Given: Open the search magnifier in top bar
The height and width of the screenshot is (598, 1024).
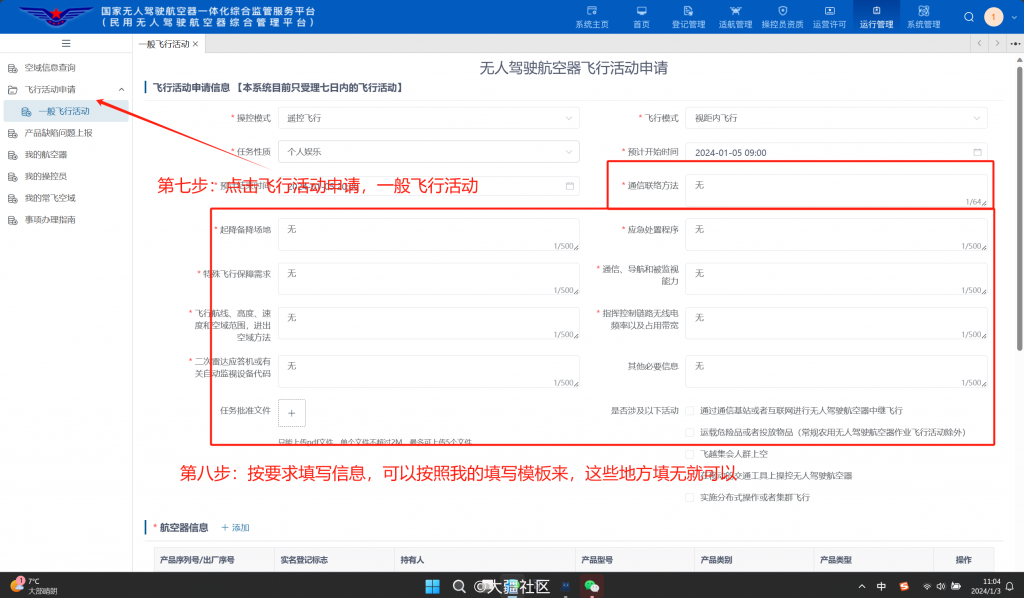Looking at the screenshot, I should point(966,16).
